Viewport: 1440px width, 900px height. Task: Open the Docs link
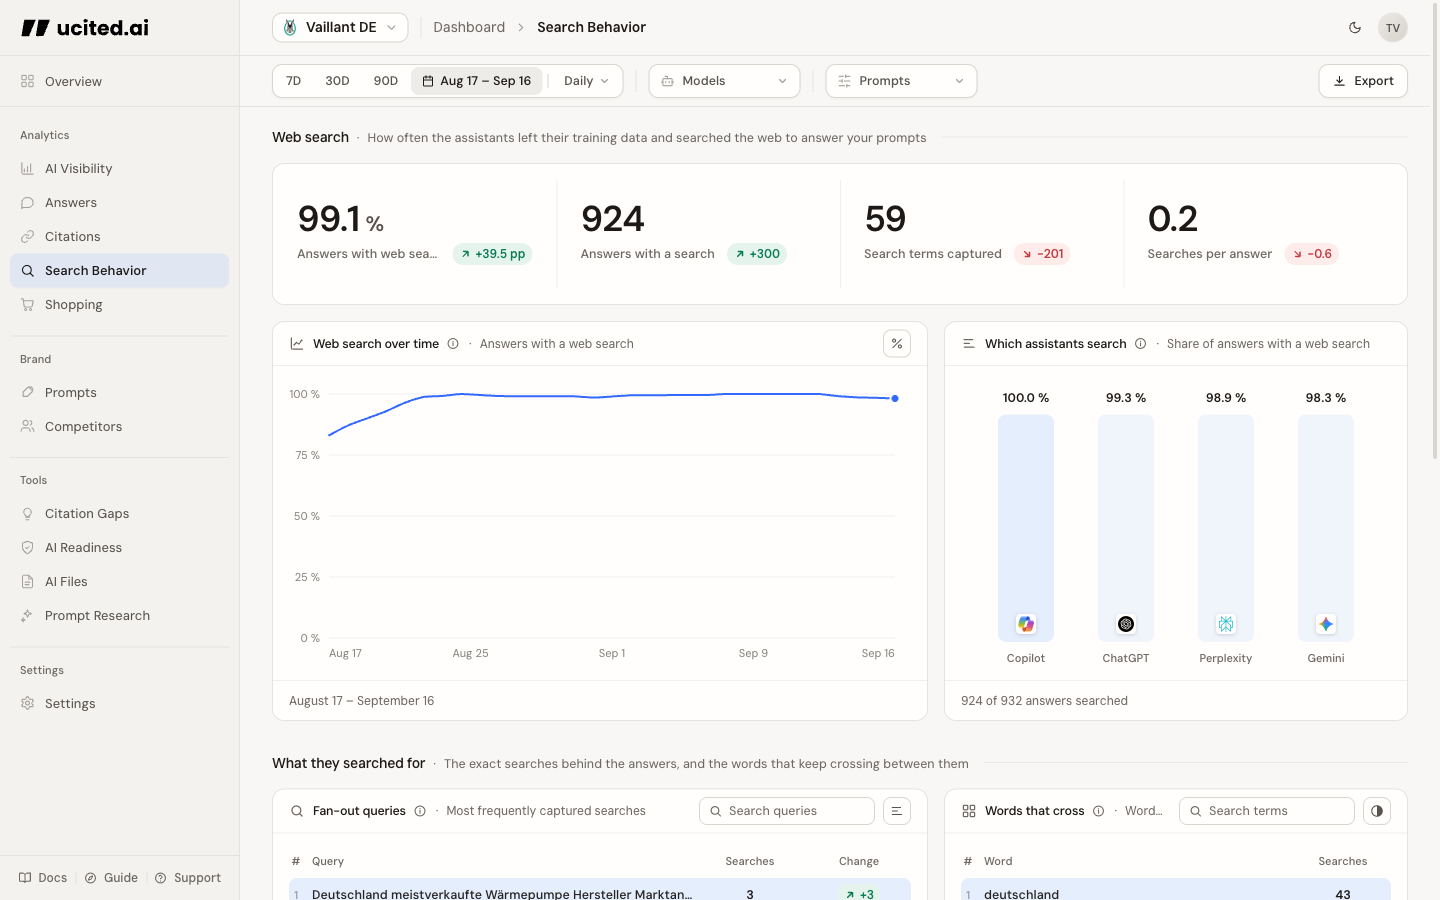(43, 878)
